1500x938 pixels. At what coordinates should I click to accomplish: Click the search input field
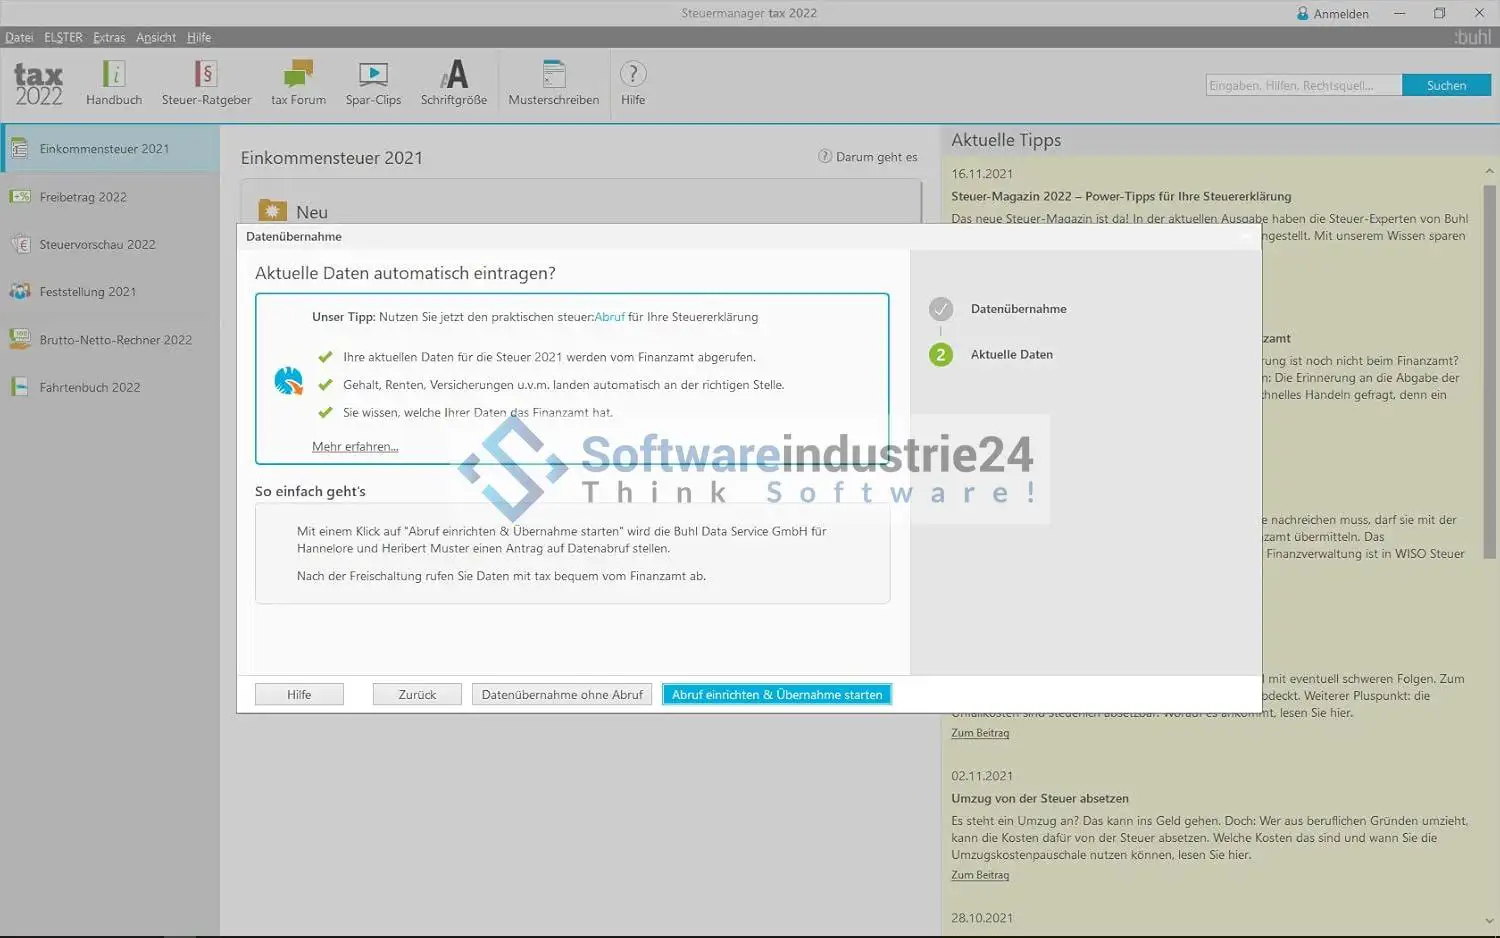pyautogui.click(x=1303, y=86)
